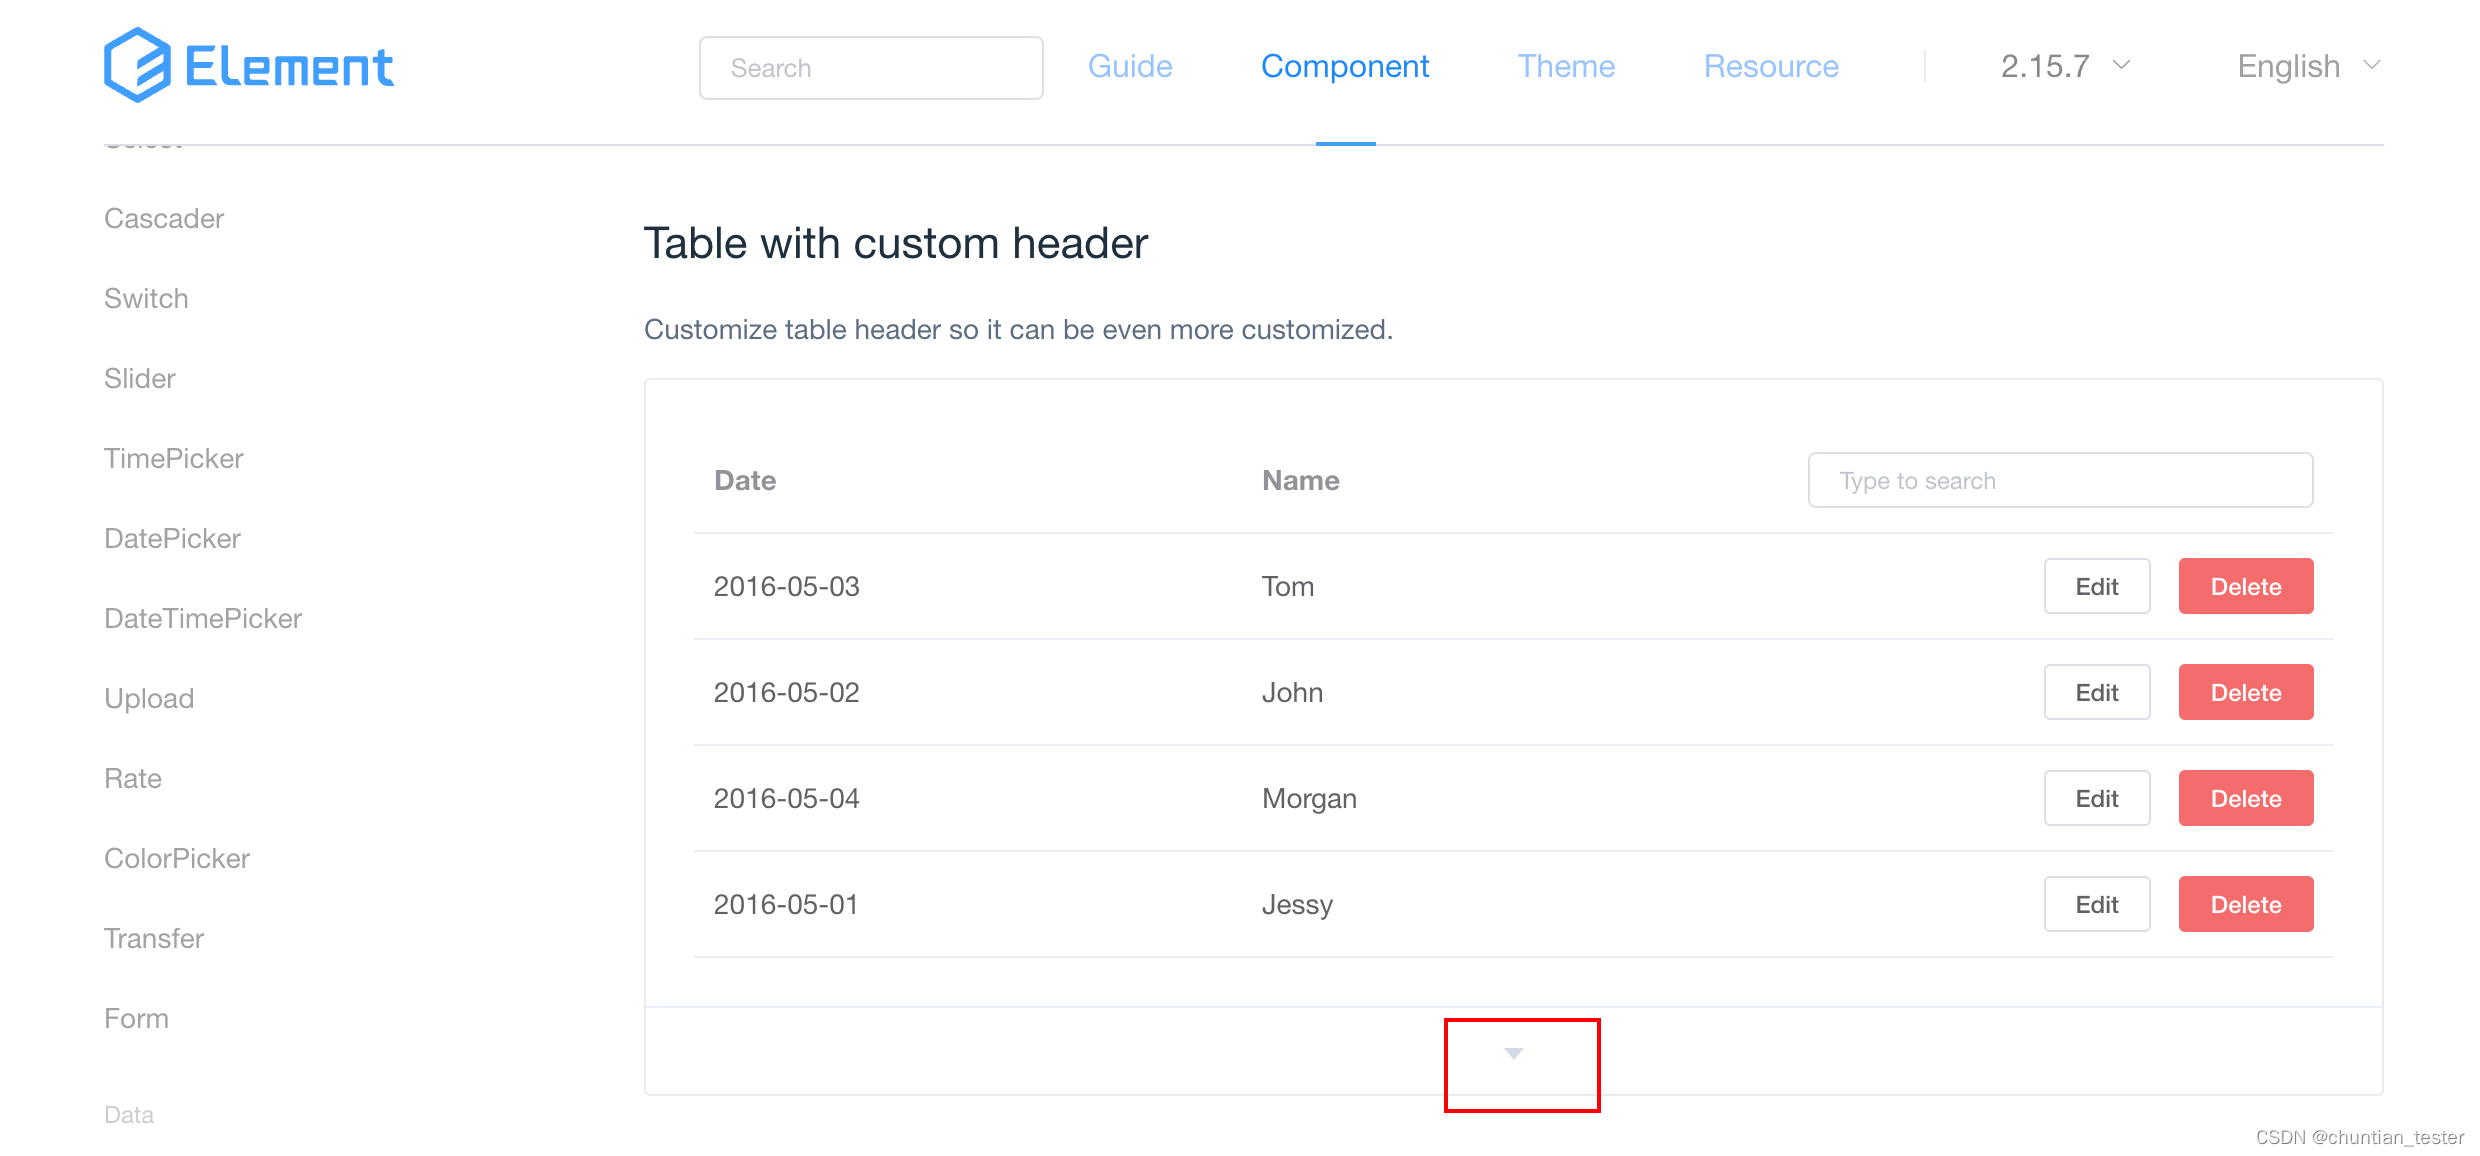Click the Resource navigation link
This screenshot has height=1156, width=2480.
tap(1770, 66)
